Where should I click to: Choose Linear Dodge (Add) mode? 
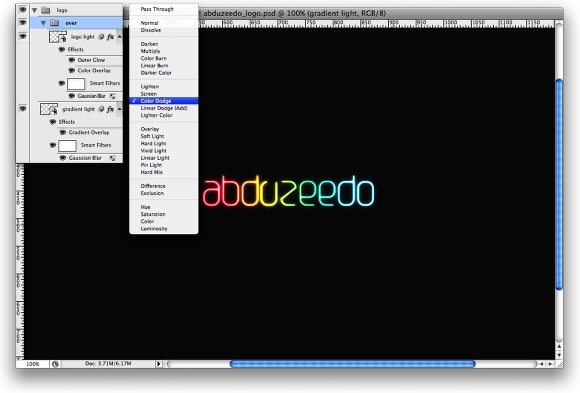point(164,108)
